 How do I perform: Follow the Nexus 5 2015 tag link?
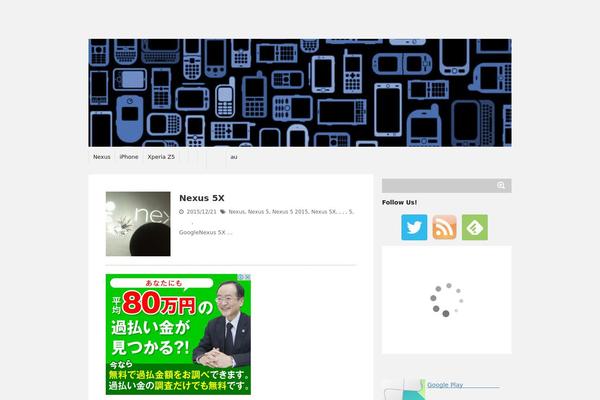pyautogui.click(x=290, y=212)
